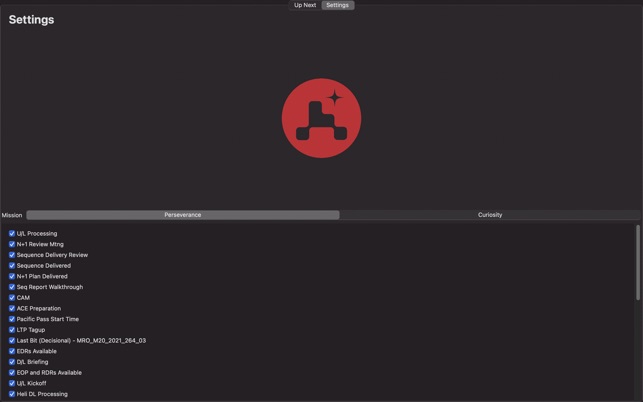Image resolution: width=643 pixels, height=402 pixels.
Task: Choose the Perseverance mission segment
Action: pos(183,215)
